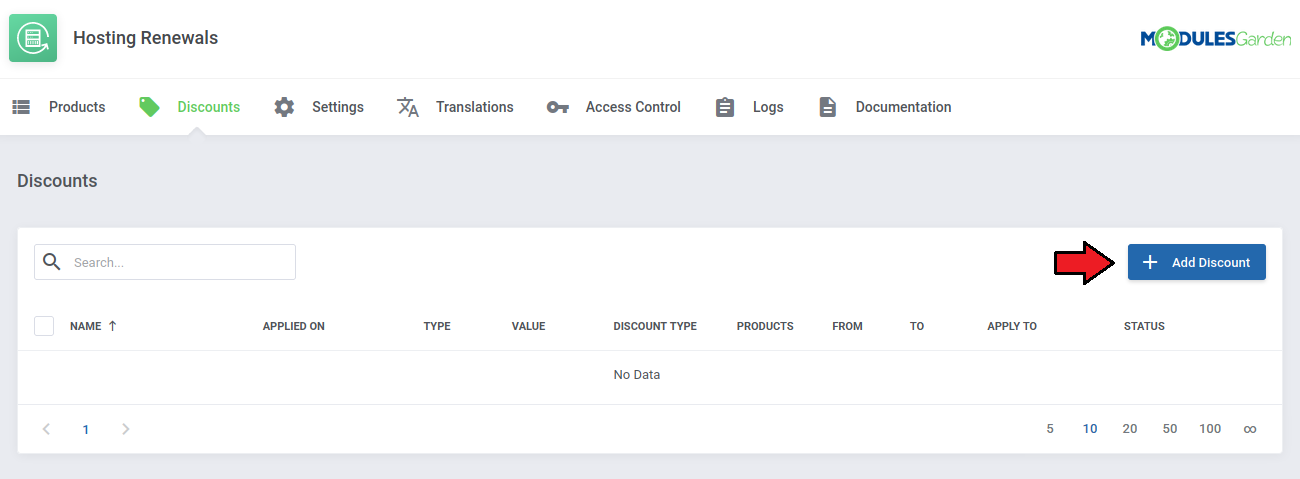Click the Discounts tag icon
This screenshot has width=1300, height=479.
(x=149, y=107)
